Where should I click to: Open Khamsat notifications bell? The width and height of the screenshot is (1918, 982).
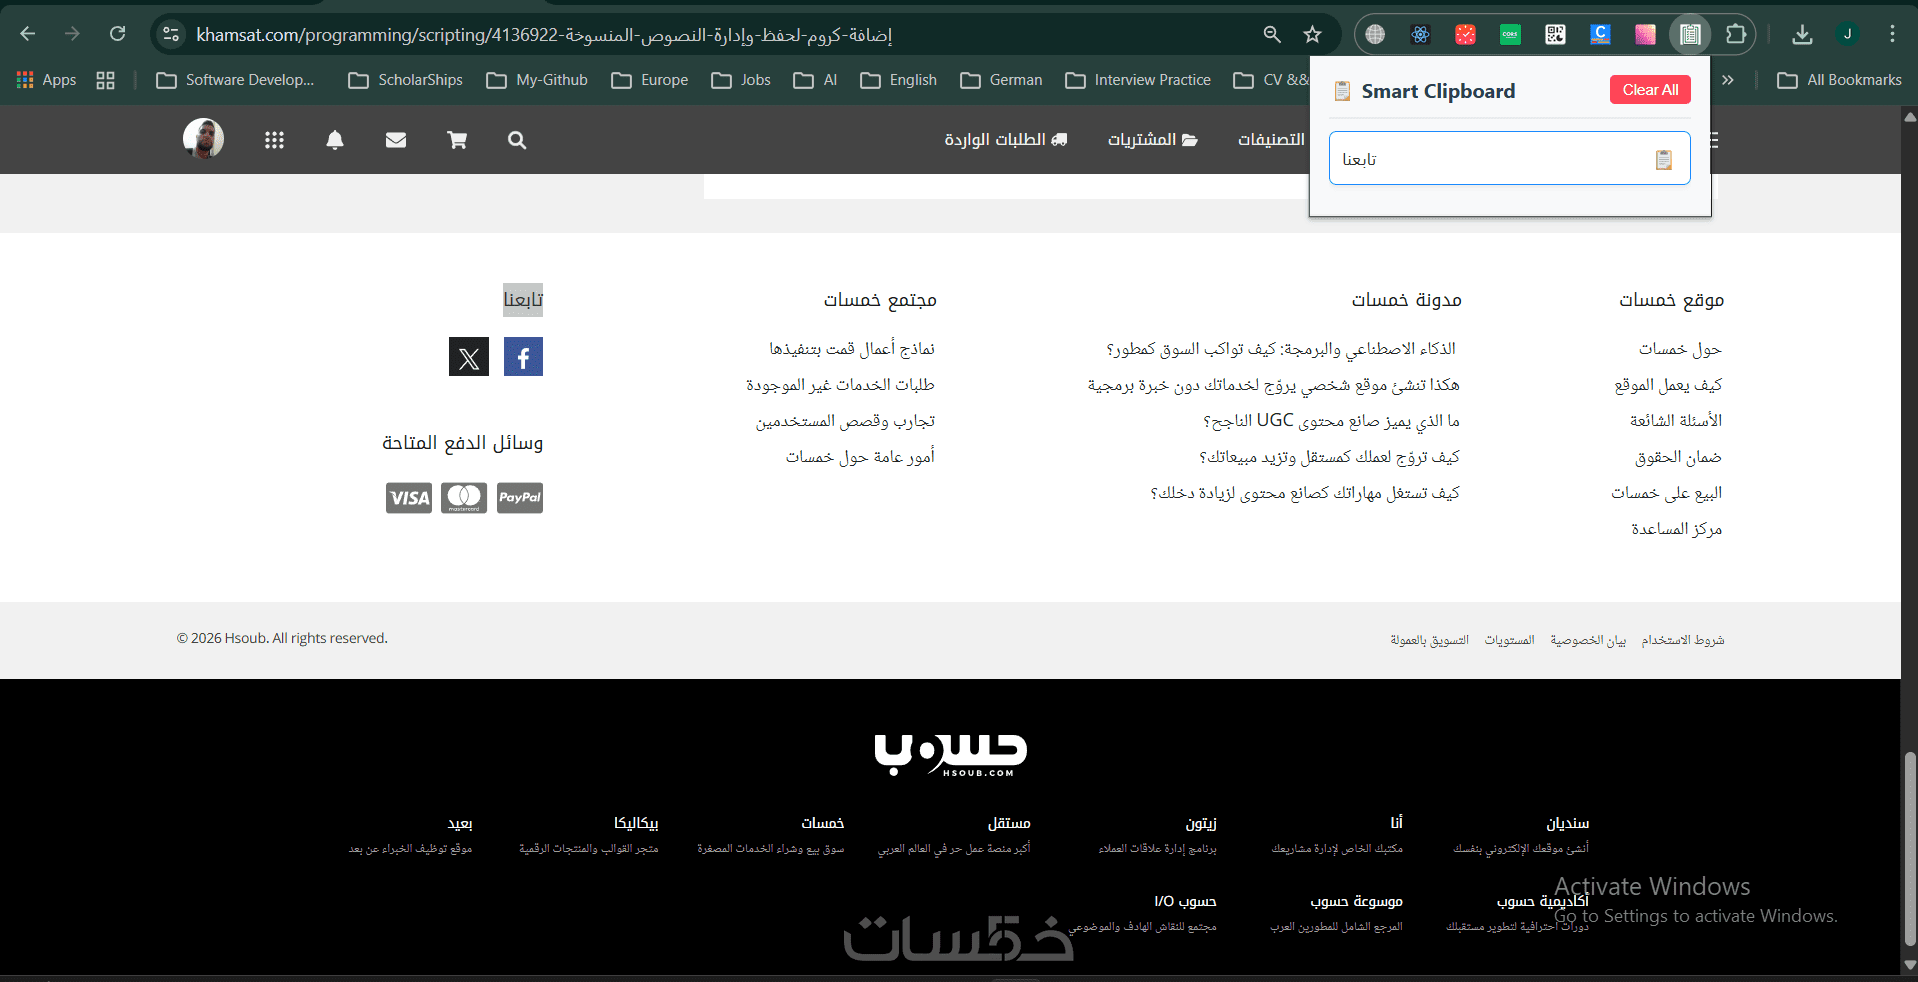pyautogui.click(x=335, y=140)
